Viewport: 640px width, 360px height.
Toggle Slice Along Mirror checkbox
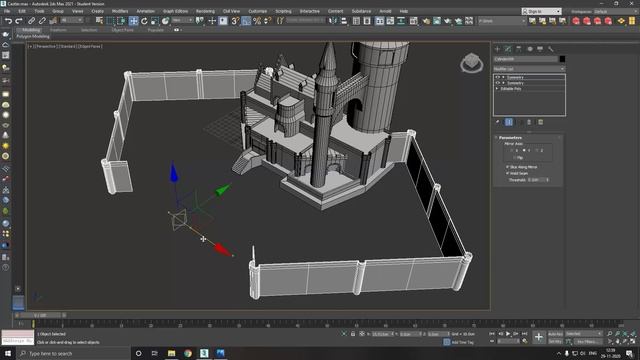click(x=508, y=167)
